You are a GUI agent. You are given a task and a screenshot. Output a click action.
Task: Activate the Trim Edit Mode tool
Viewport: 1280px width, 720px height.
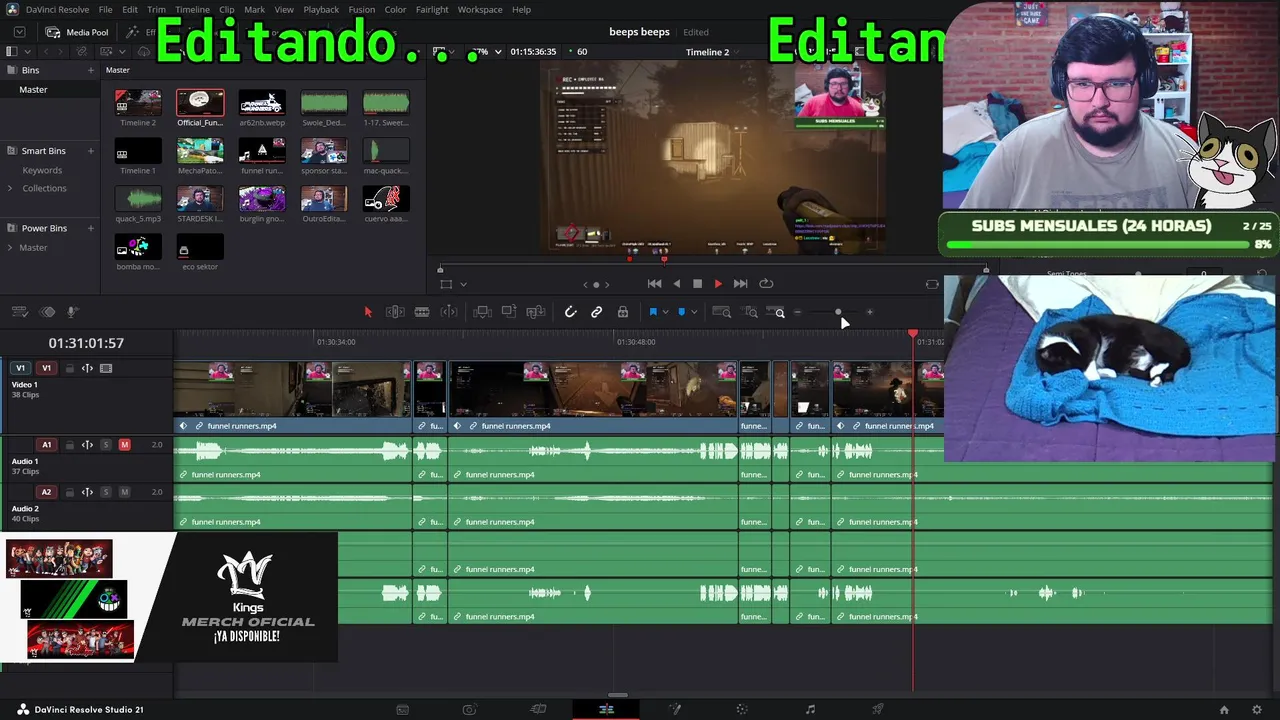395,312
